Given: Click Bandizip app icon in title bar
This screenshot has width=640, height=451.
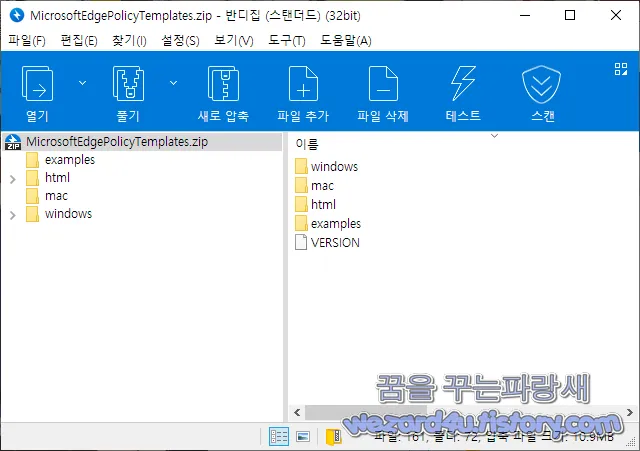Looking at the screenshot, I should pyautogui.click(x=17, y=15).
